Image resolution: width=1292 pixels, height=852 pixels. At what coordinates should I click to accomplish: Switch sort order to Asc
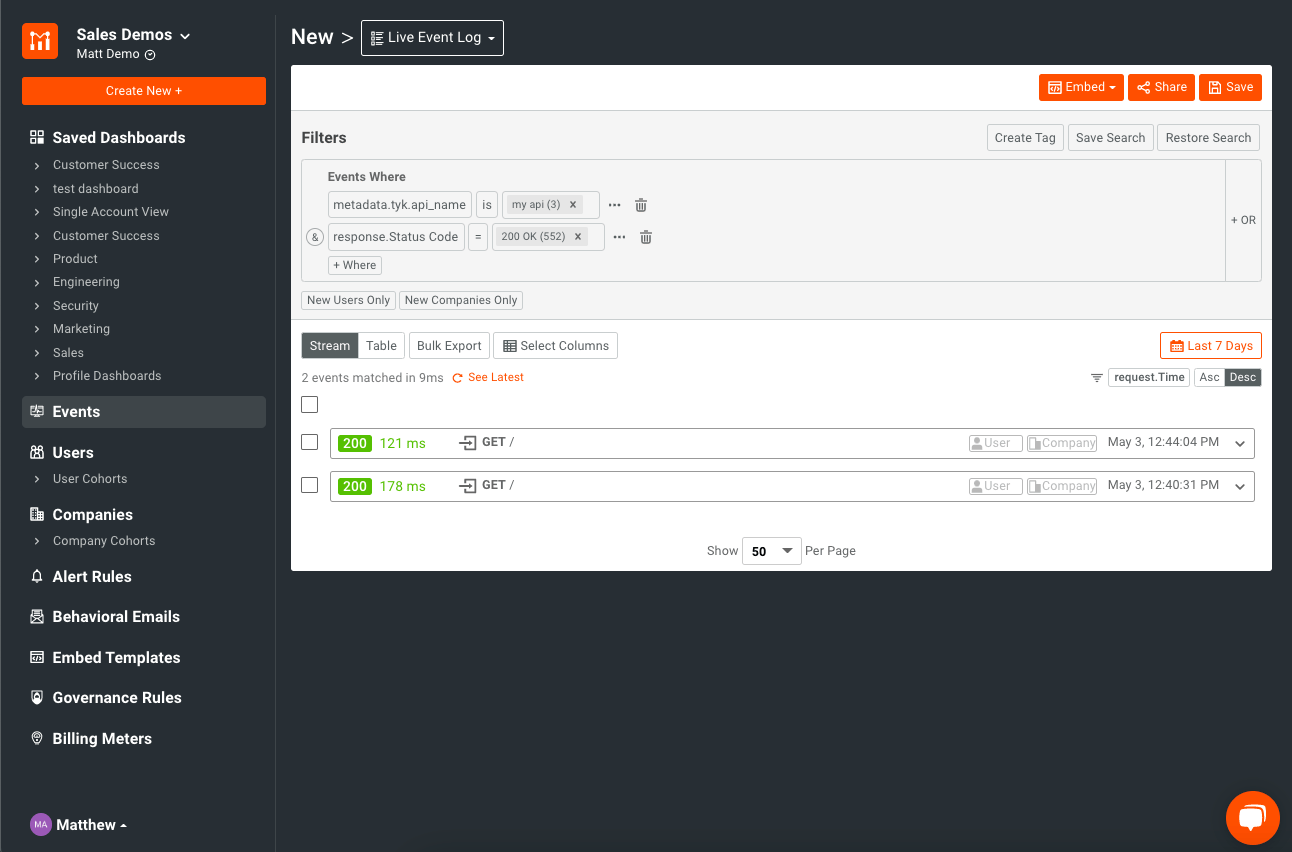click(1209, 377)
